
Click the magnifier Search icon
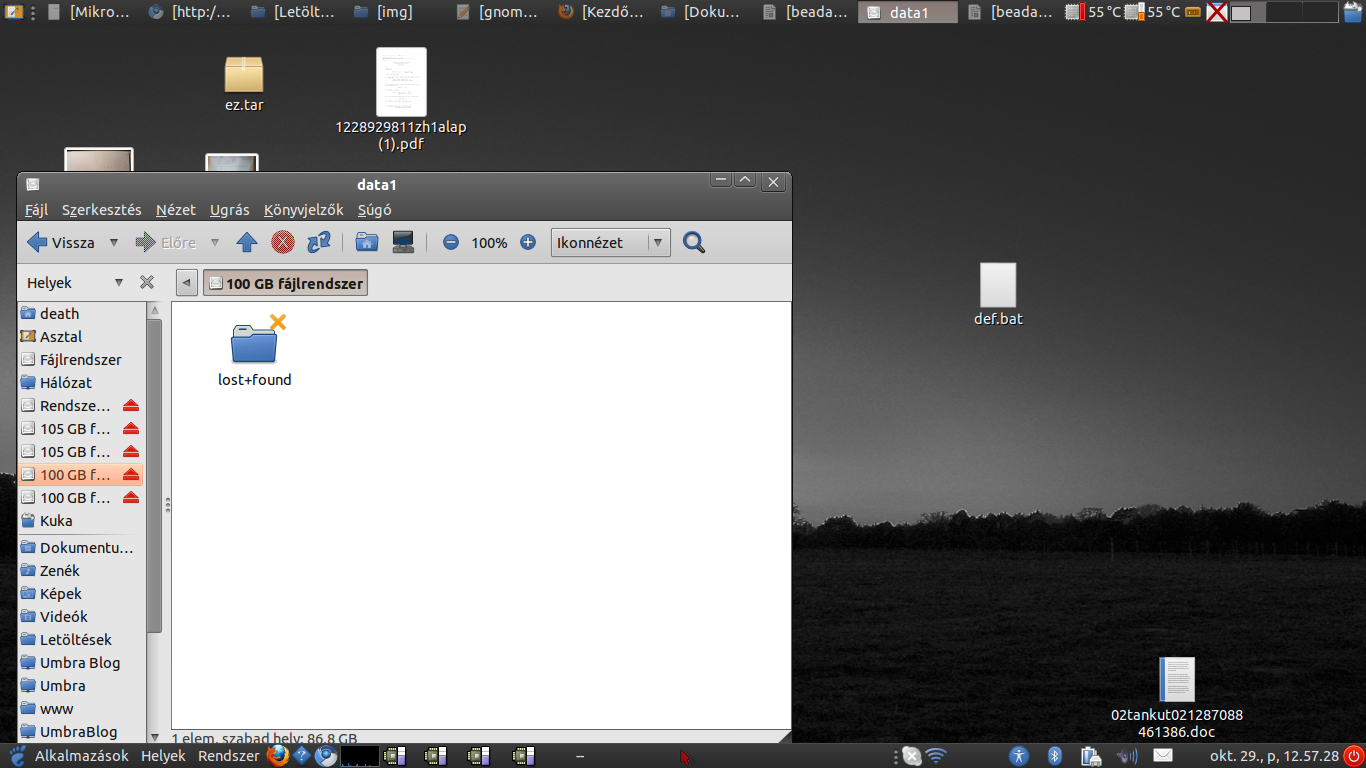click(694, 242)
